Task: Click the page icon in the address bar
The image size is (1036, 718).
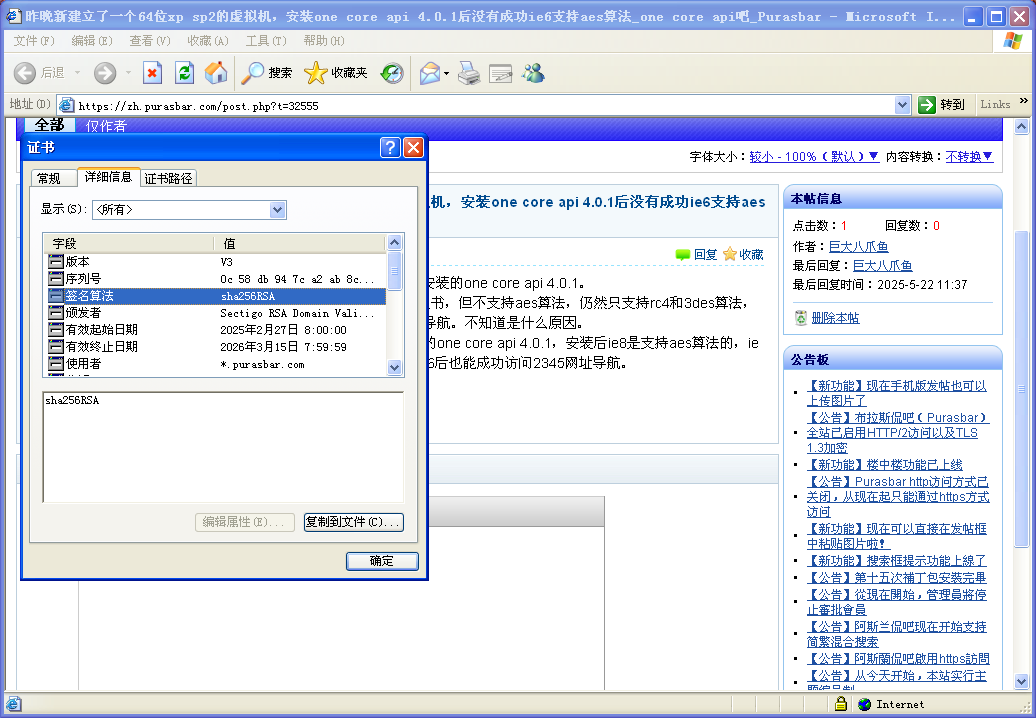Action: click(x=67, y=105)
